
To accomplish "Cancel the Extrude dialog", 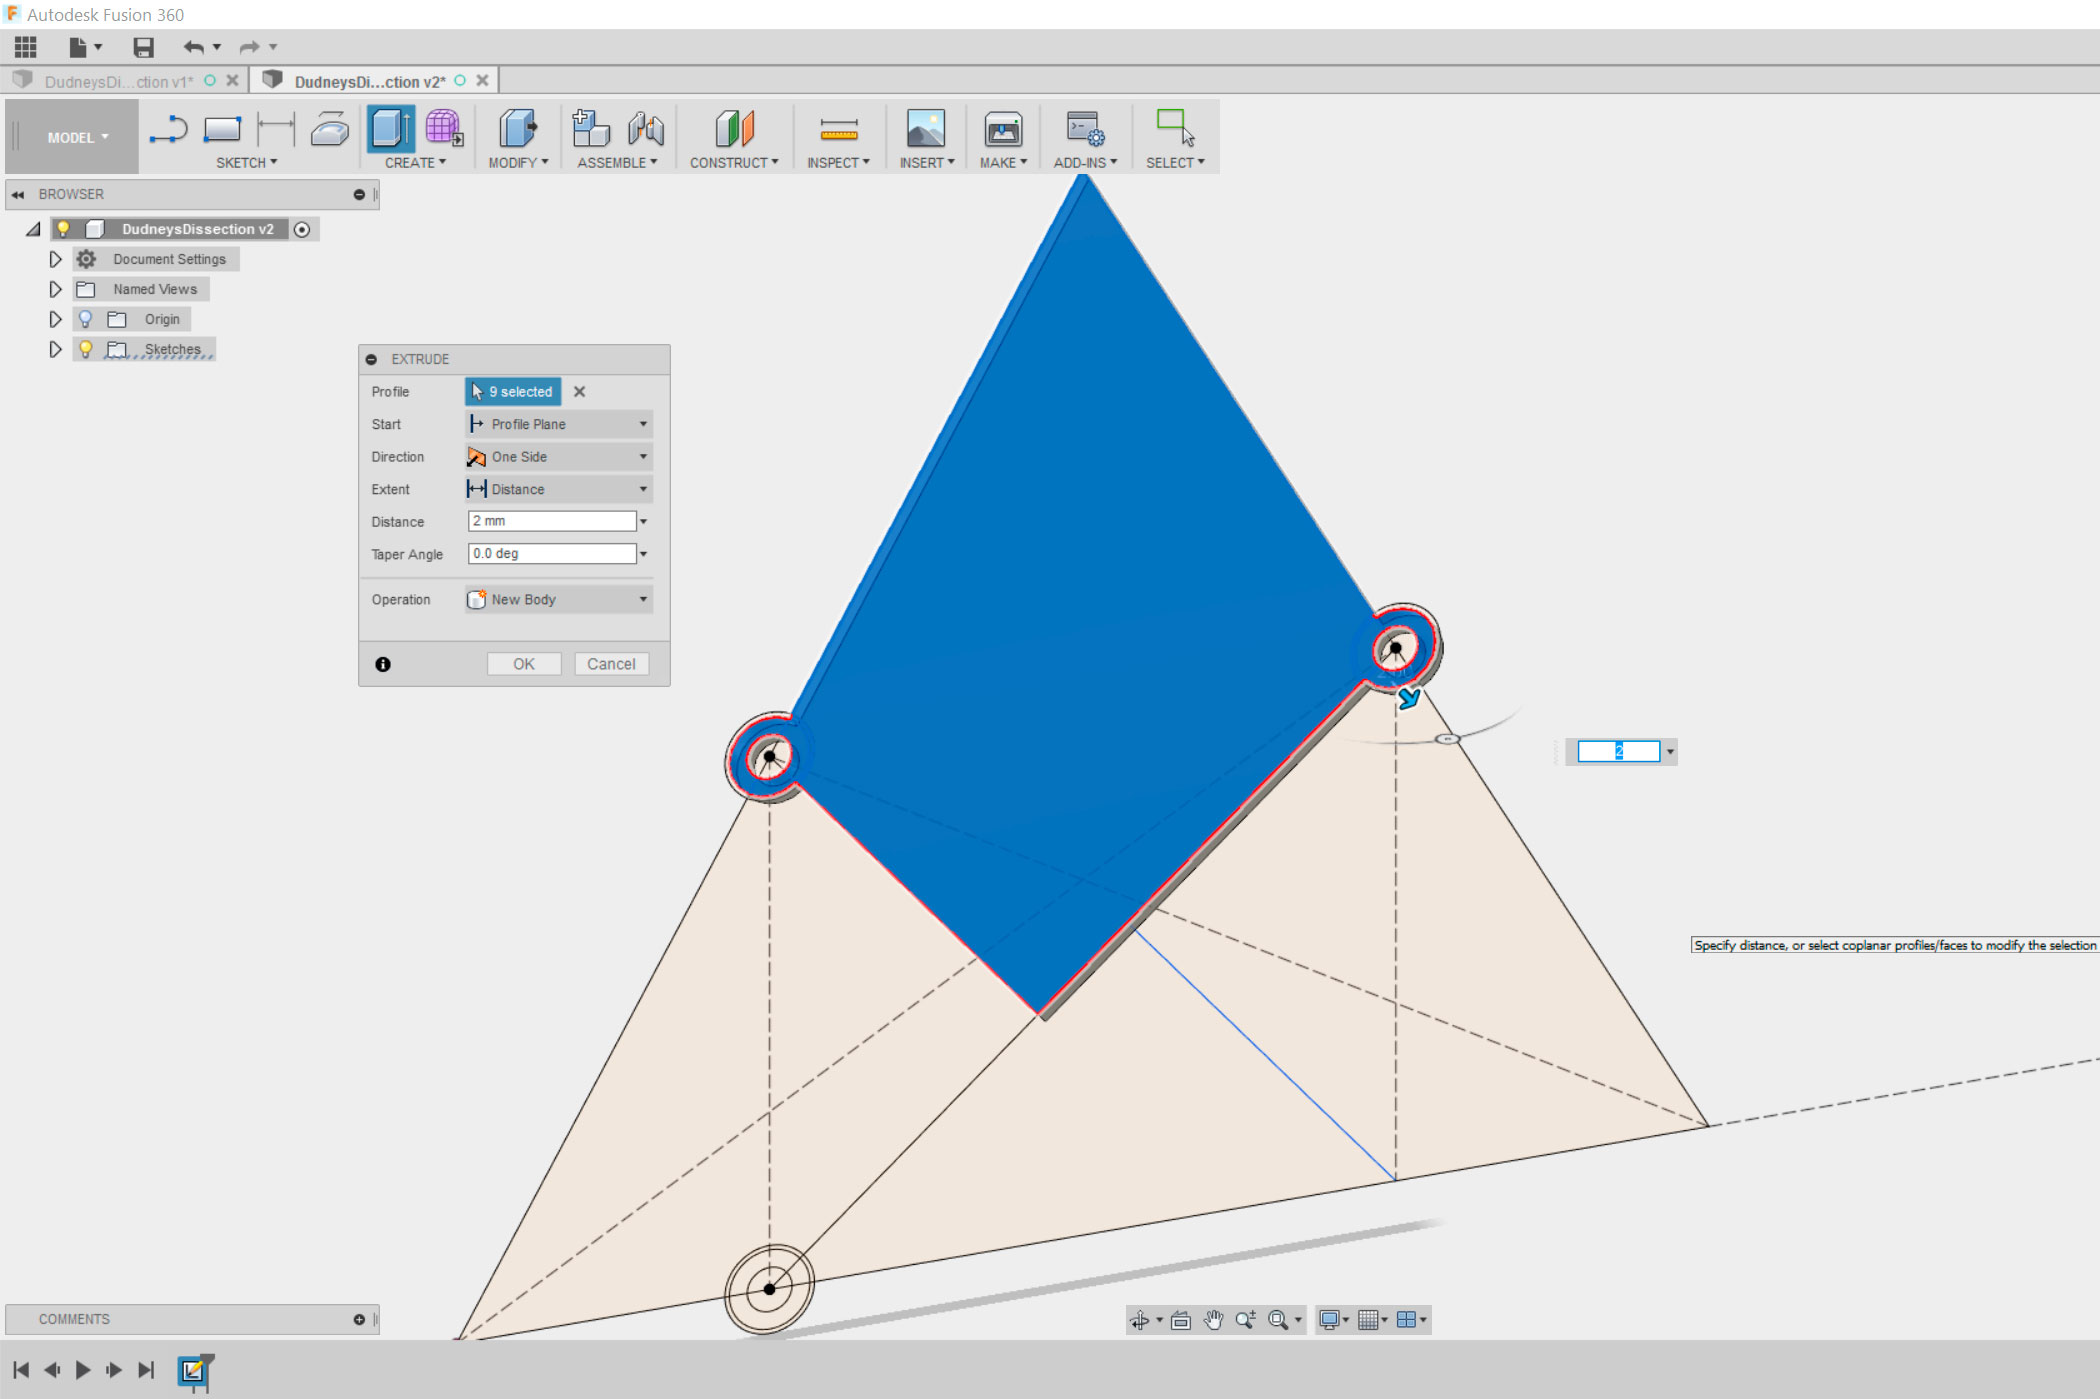I will point(611,664).
